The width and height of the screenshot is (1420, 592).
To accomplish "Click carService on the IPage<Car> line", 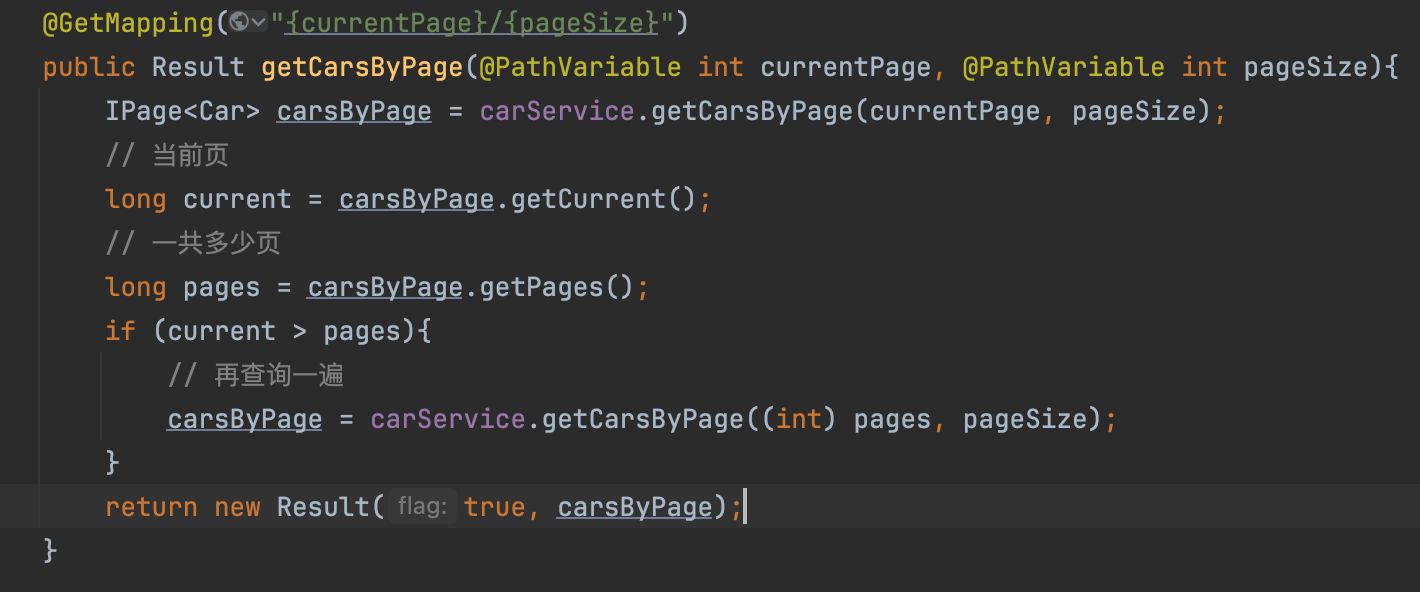I will point(557,111).
